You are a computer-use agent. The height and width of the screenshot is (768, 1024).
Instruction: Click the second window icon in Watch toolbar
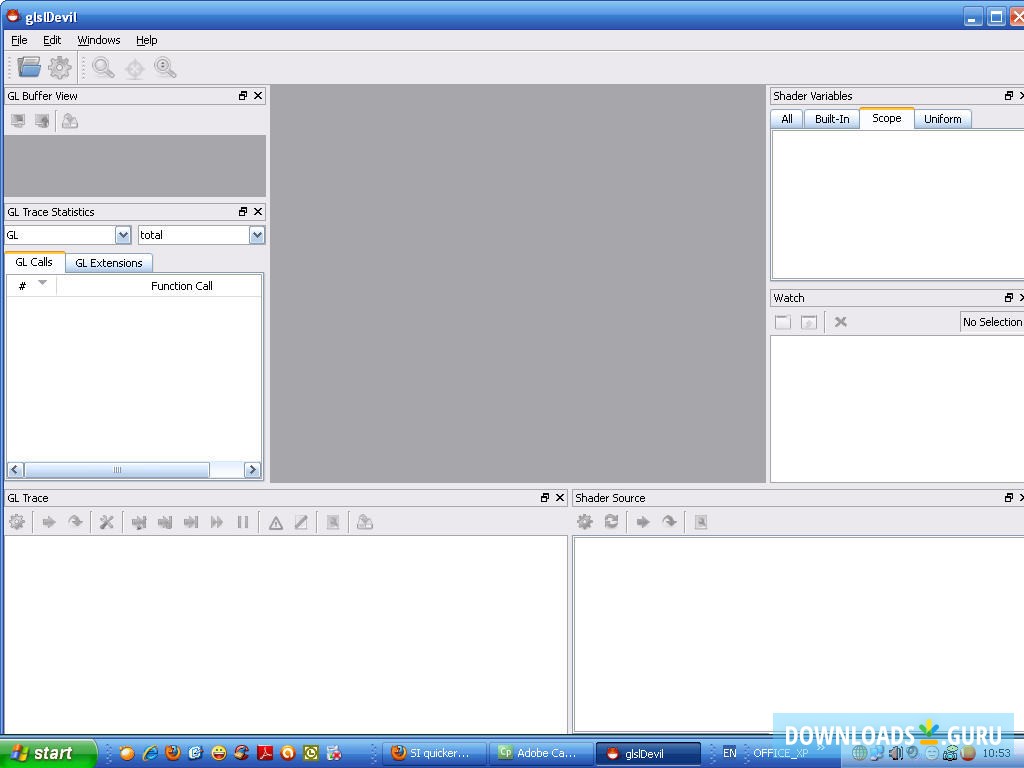(x=808, y=322)
